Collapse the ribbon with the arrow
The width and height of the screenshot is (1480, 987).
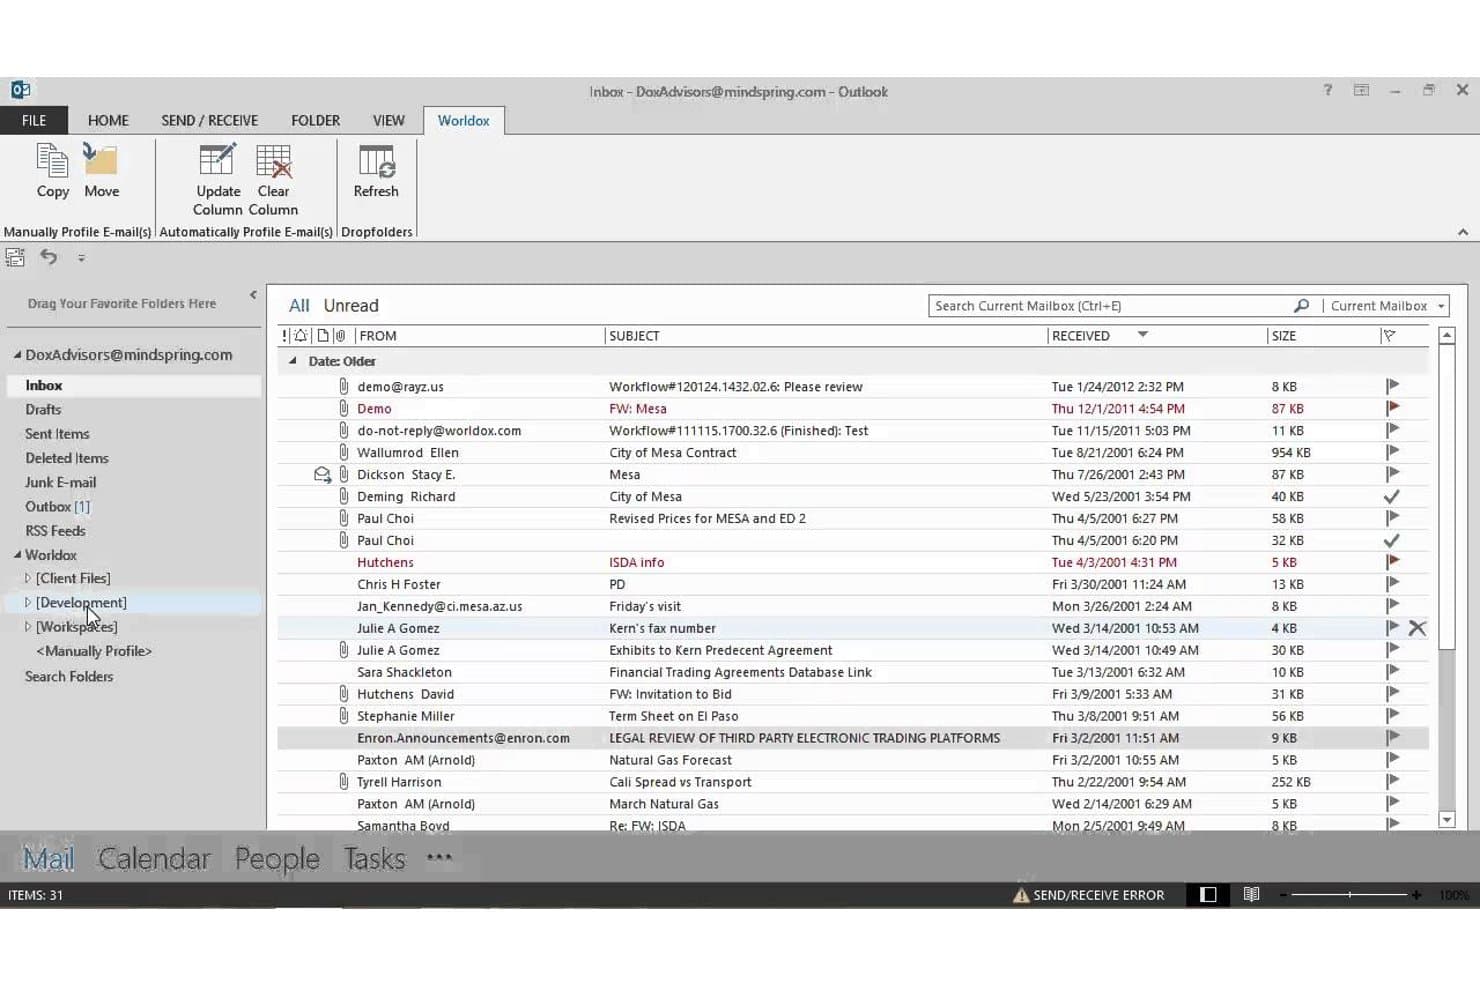click(1463, 232)
